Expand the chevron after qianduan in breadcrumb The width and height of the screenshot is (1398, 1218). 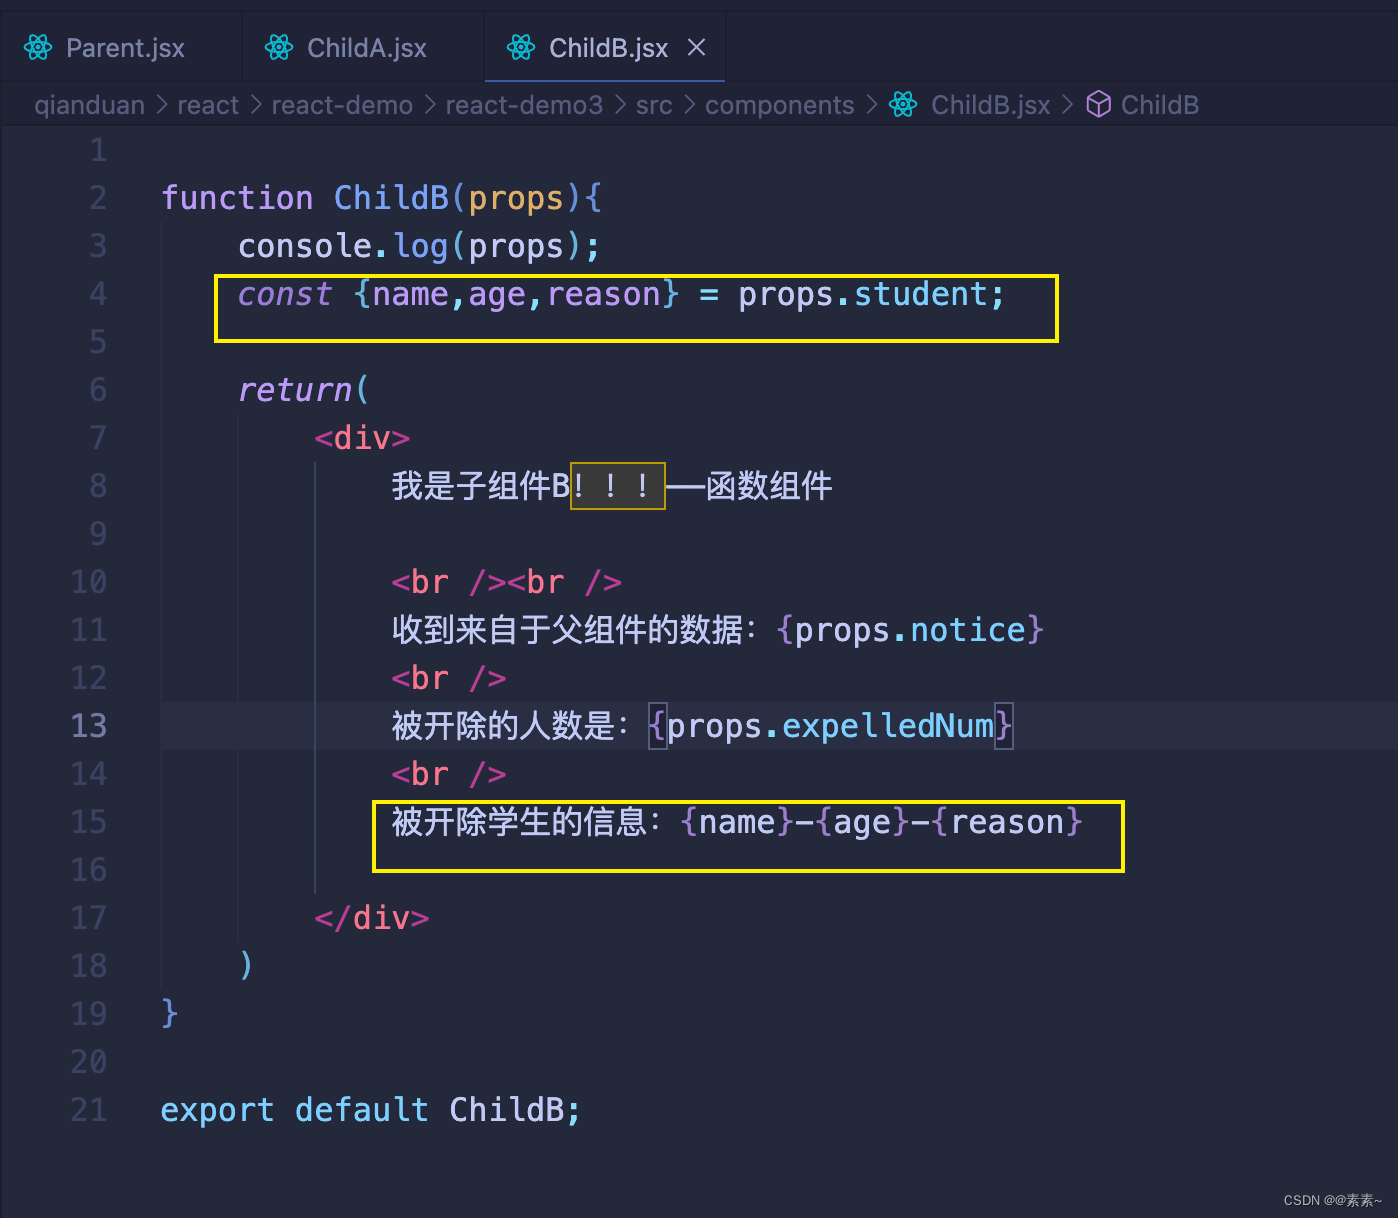coord(161,105)
